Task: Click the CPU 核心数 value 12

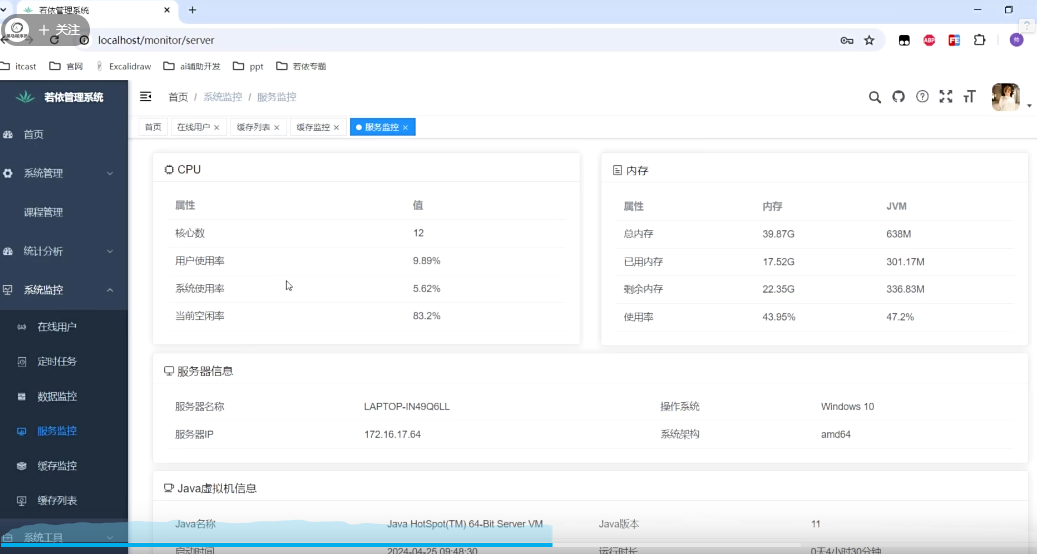Action: coord(418,233)
